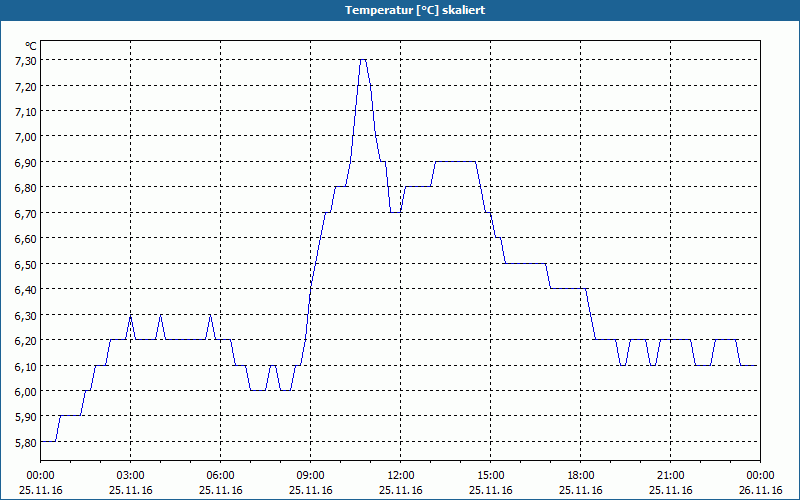Select the 6,90 y-axis label
800x500 pixels.
(26, 162)
